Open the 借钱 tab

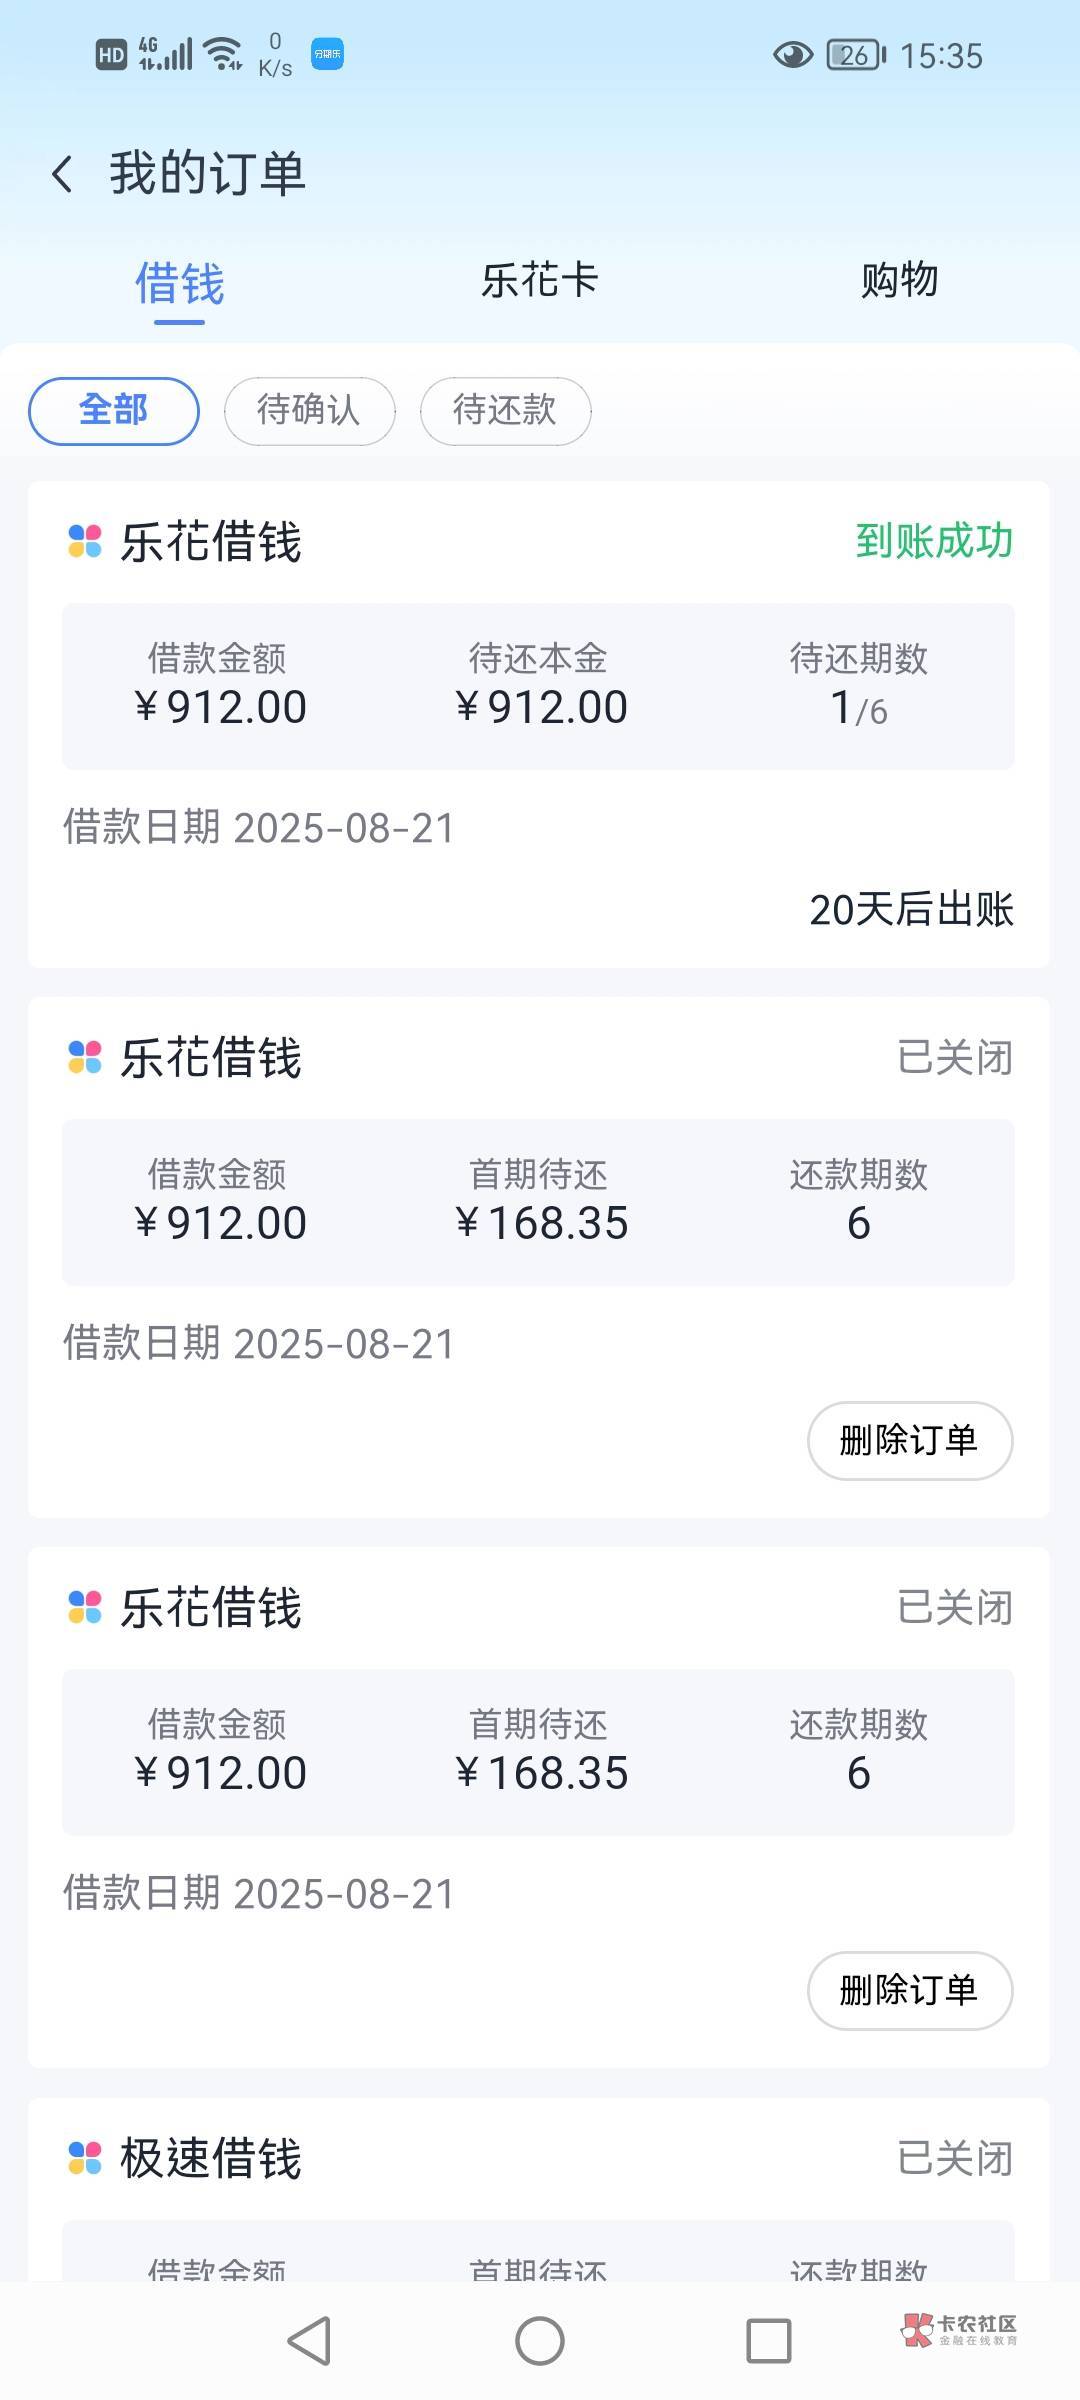179,284
